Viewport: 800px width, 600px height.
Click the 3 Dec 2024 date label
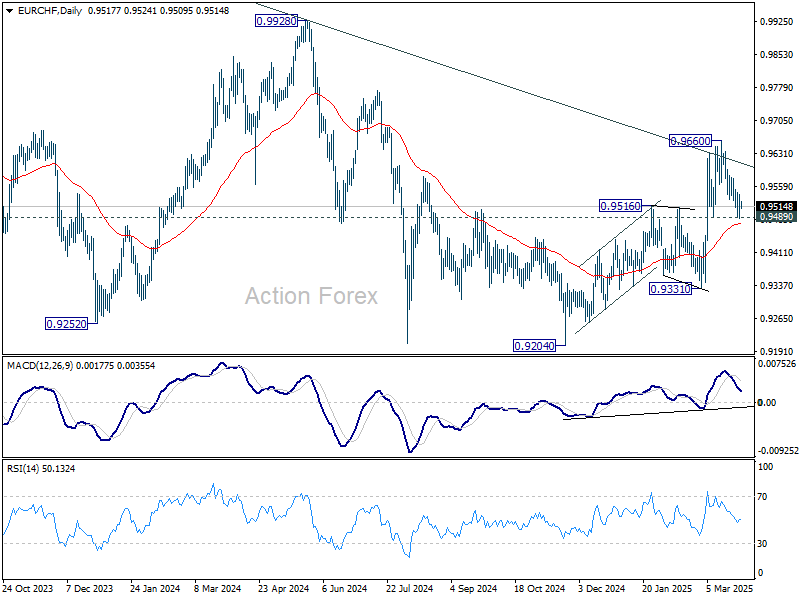[602, 588]
